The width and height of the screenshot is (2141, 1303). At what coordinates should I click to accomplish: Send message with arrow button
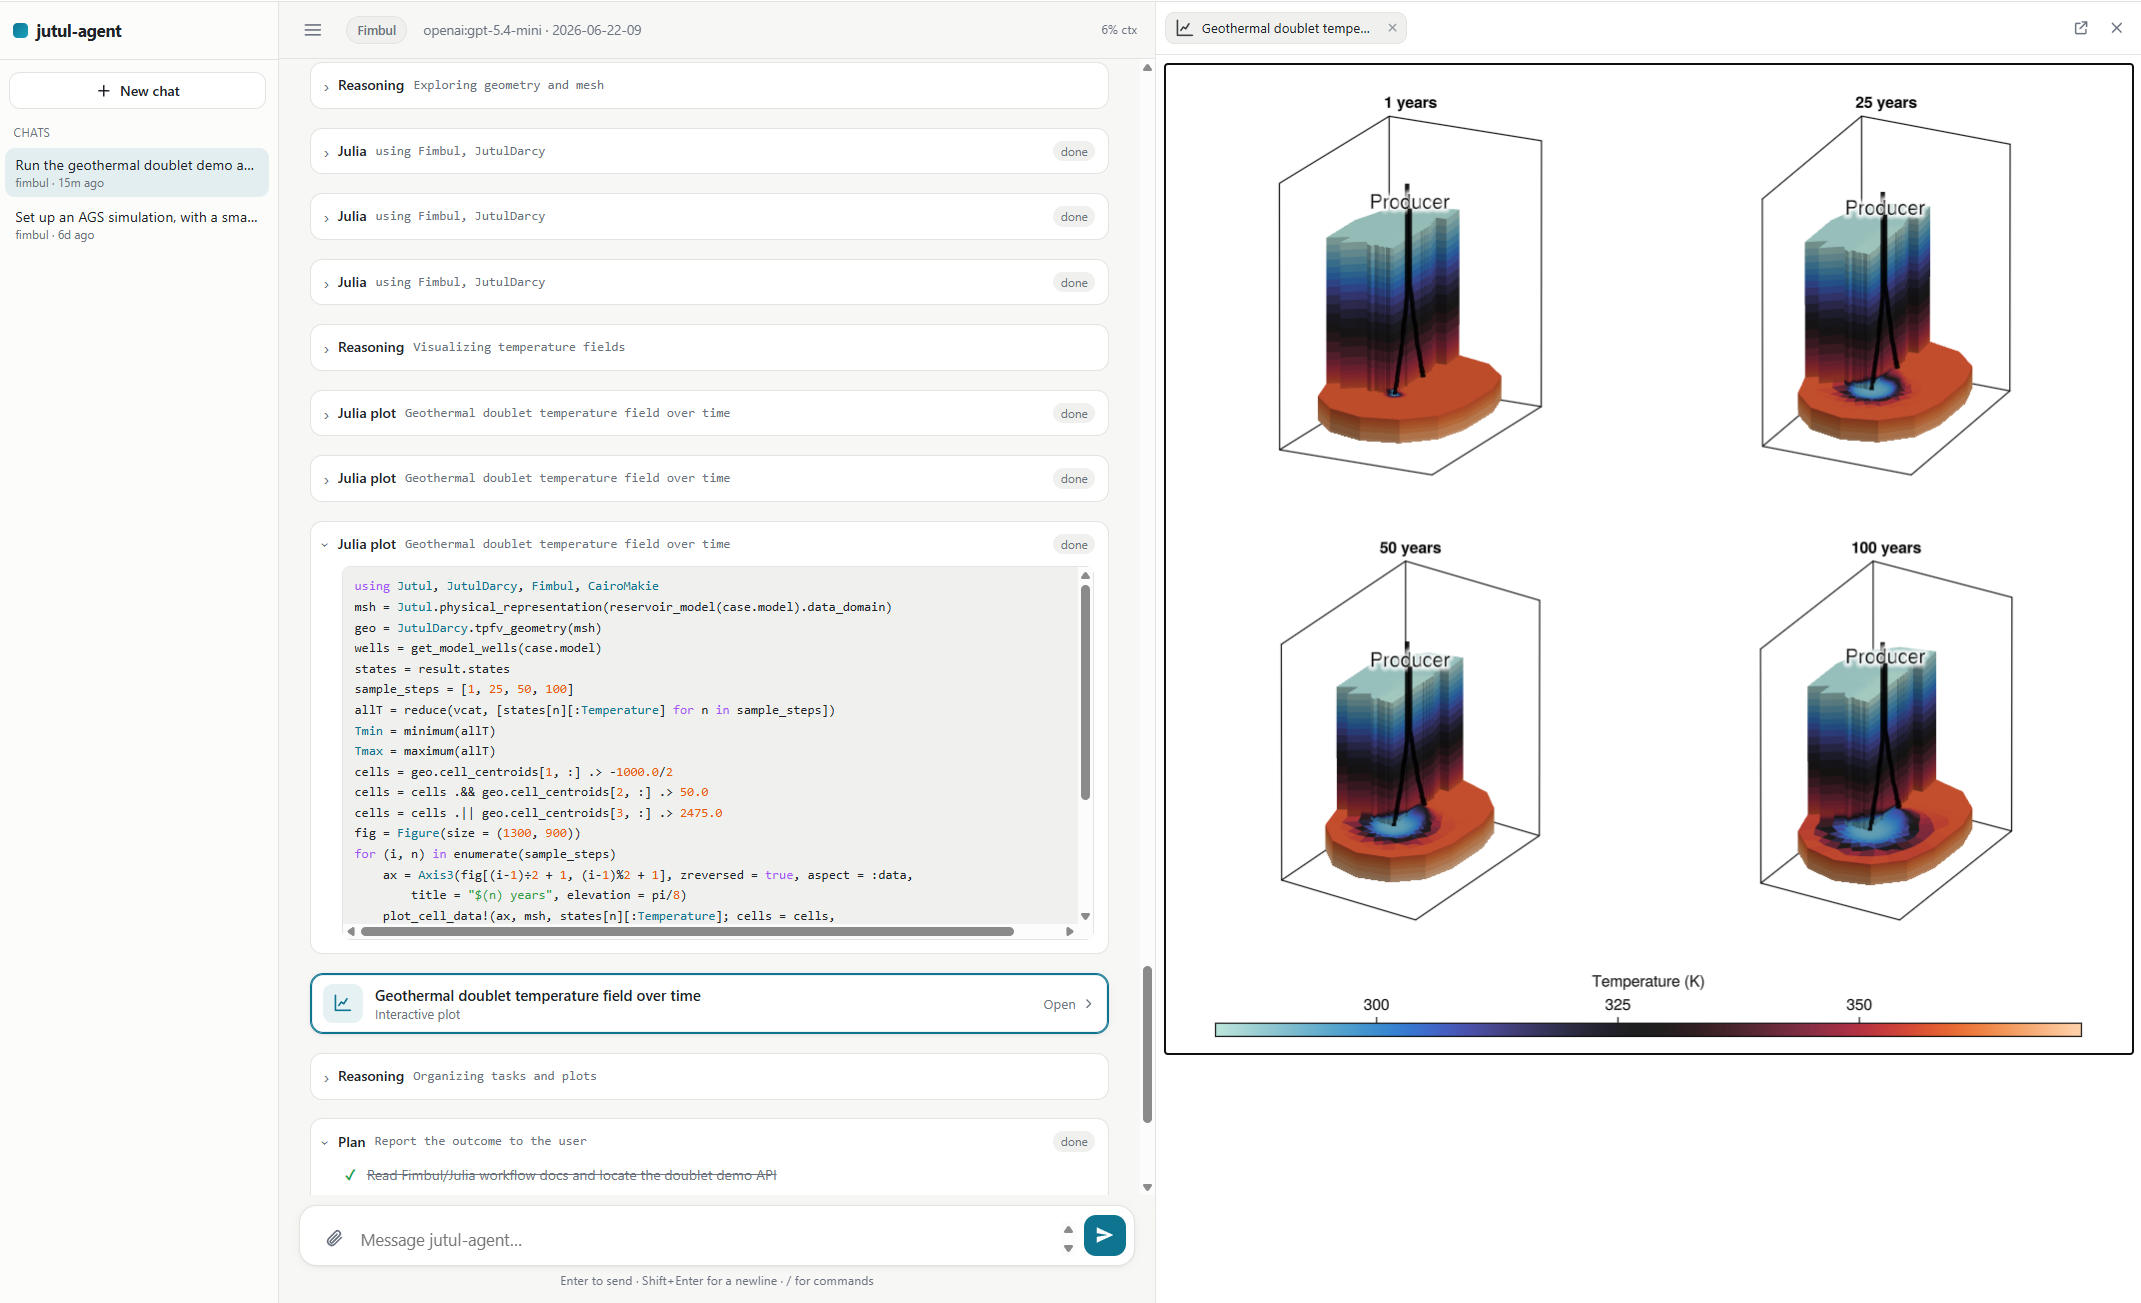tap(1104, 1235)
